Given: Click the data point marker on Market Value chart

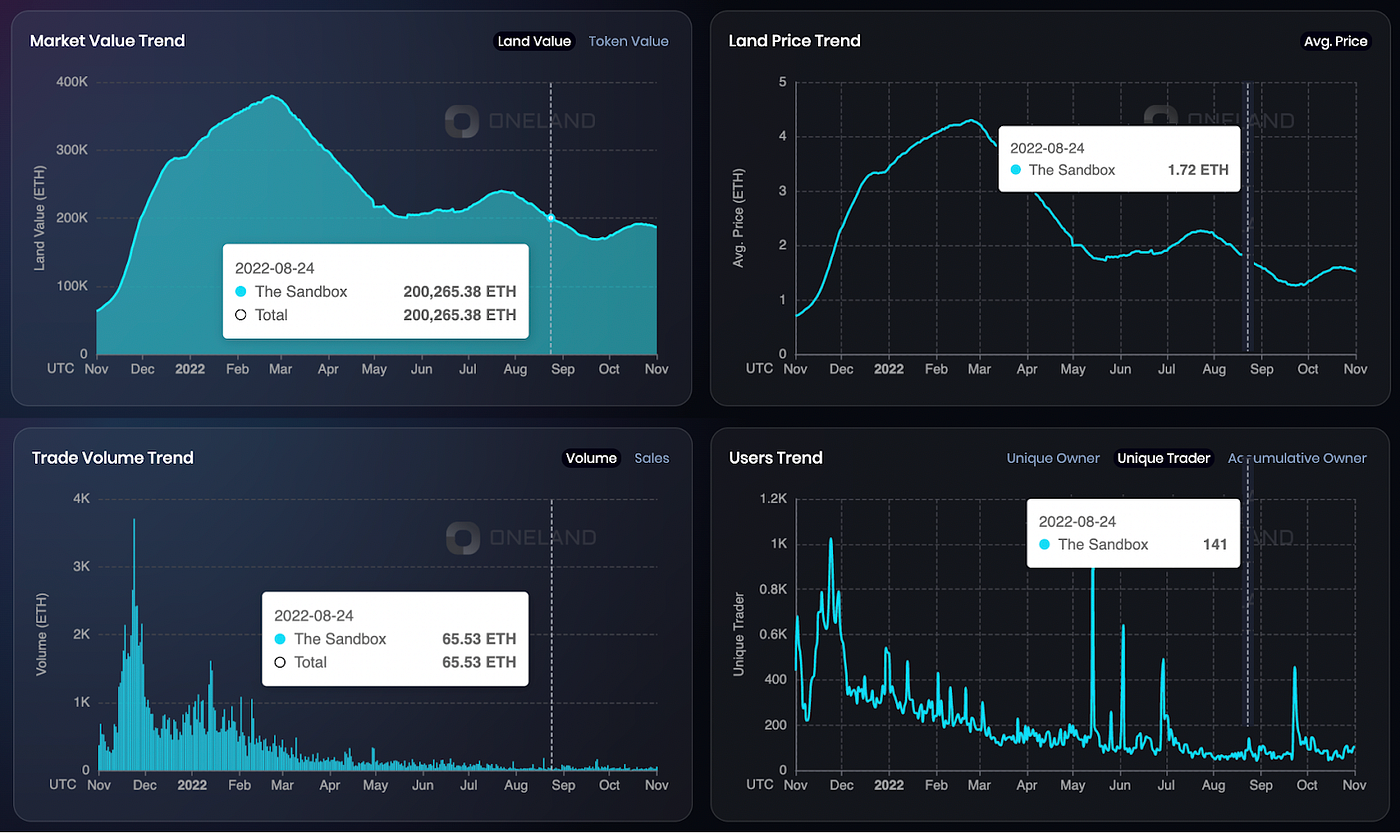Looking at the screenshot, I should click(551, 217).
